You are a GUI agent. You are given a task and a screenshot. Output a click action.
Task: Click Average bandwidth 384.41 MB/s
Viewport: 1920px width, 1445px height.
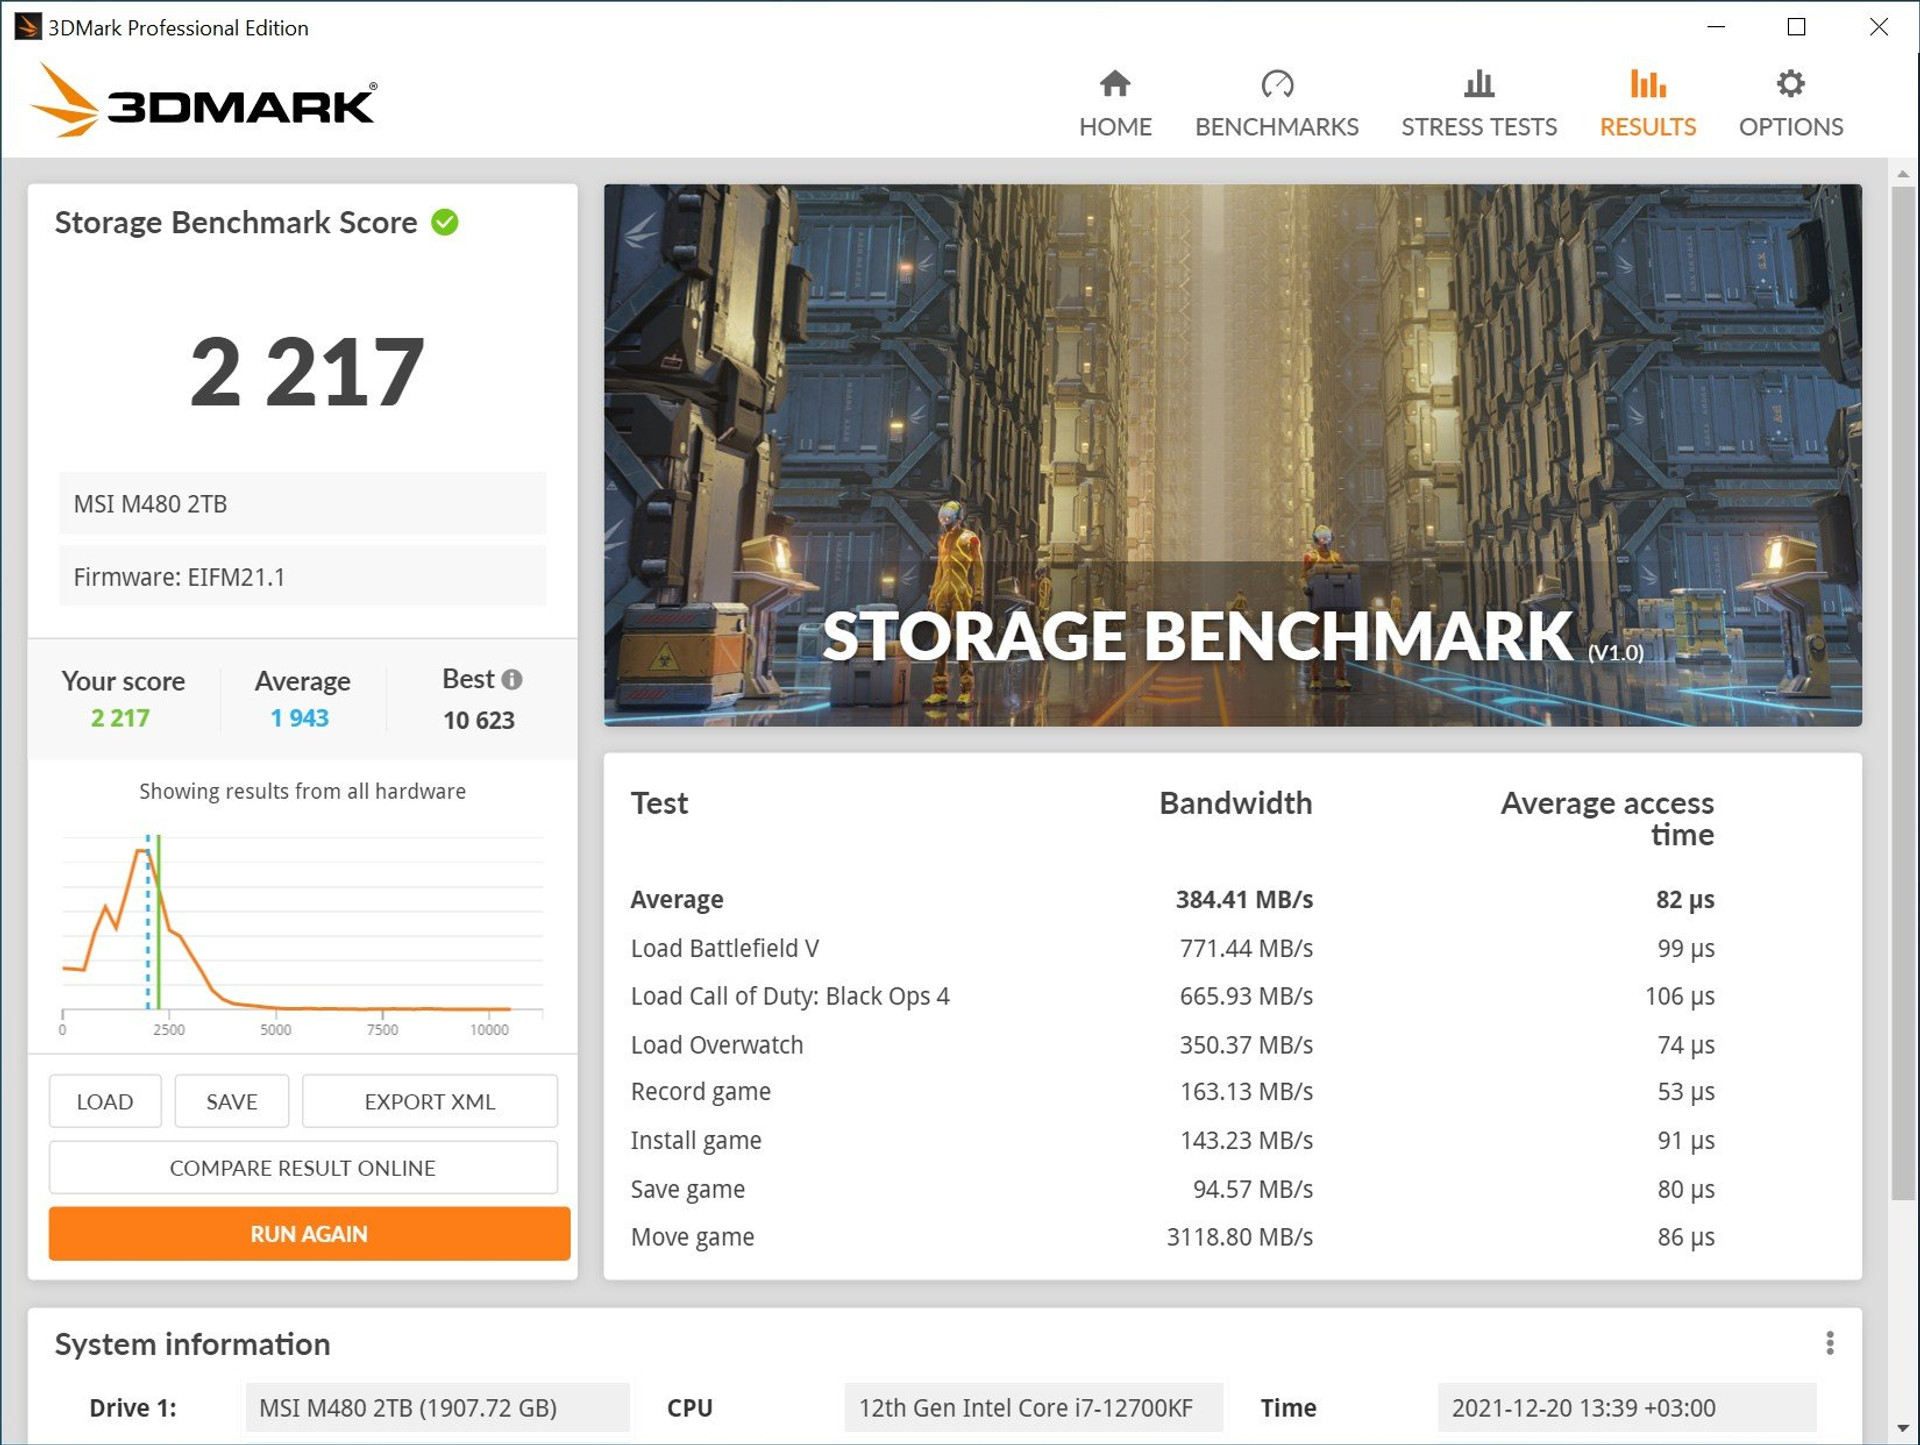(1244, 899)
